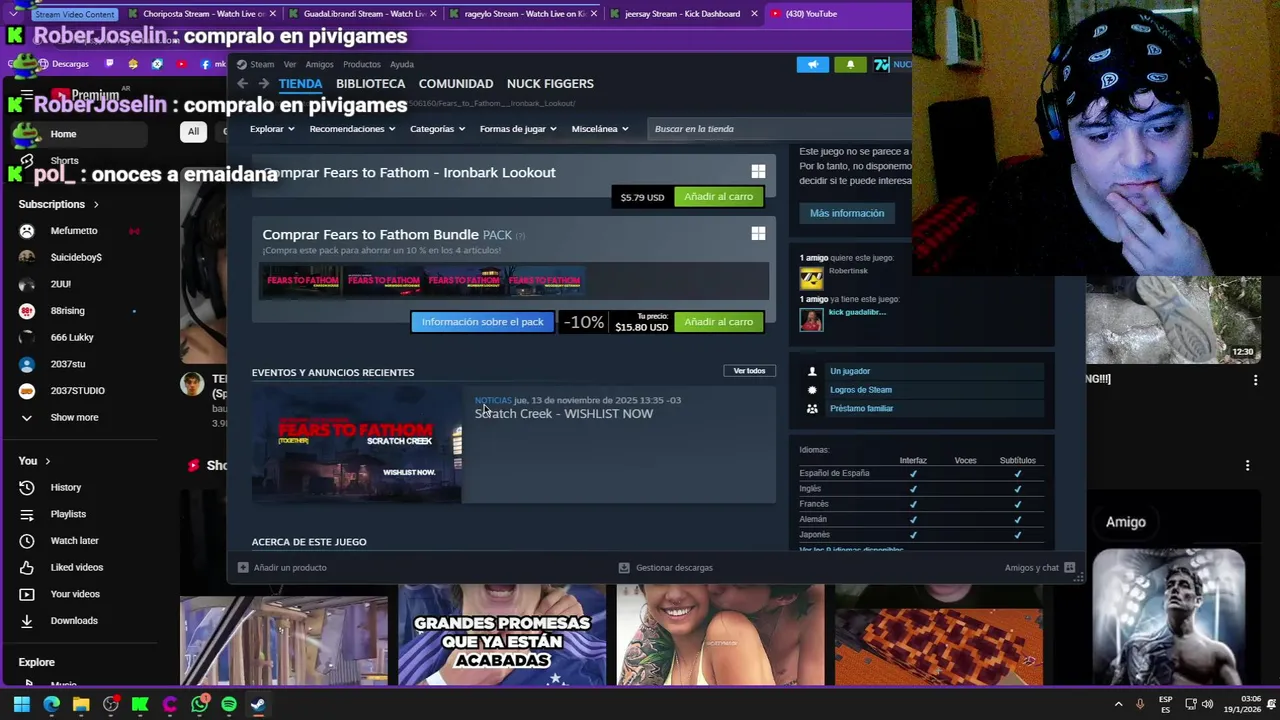Expand the Explorar store dropdown
The height and width of the screenshot is (720, 1280).
click(272, 129)
